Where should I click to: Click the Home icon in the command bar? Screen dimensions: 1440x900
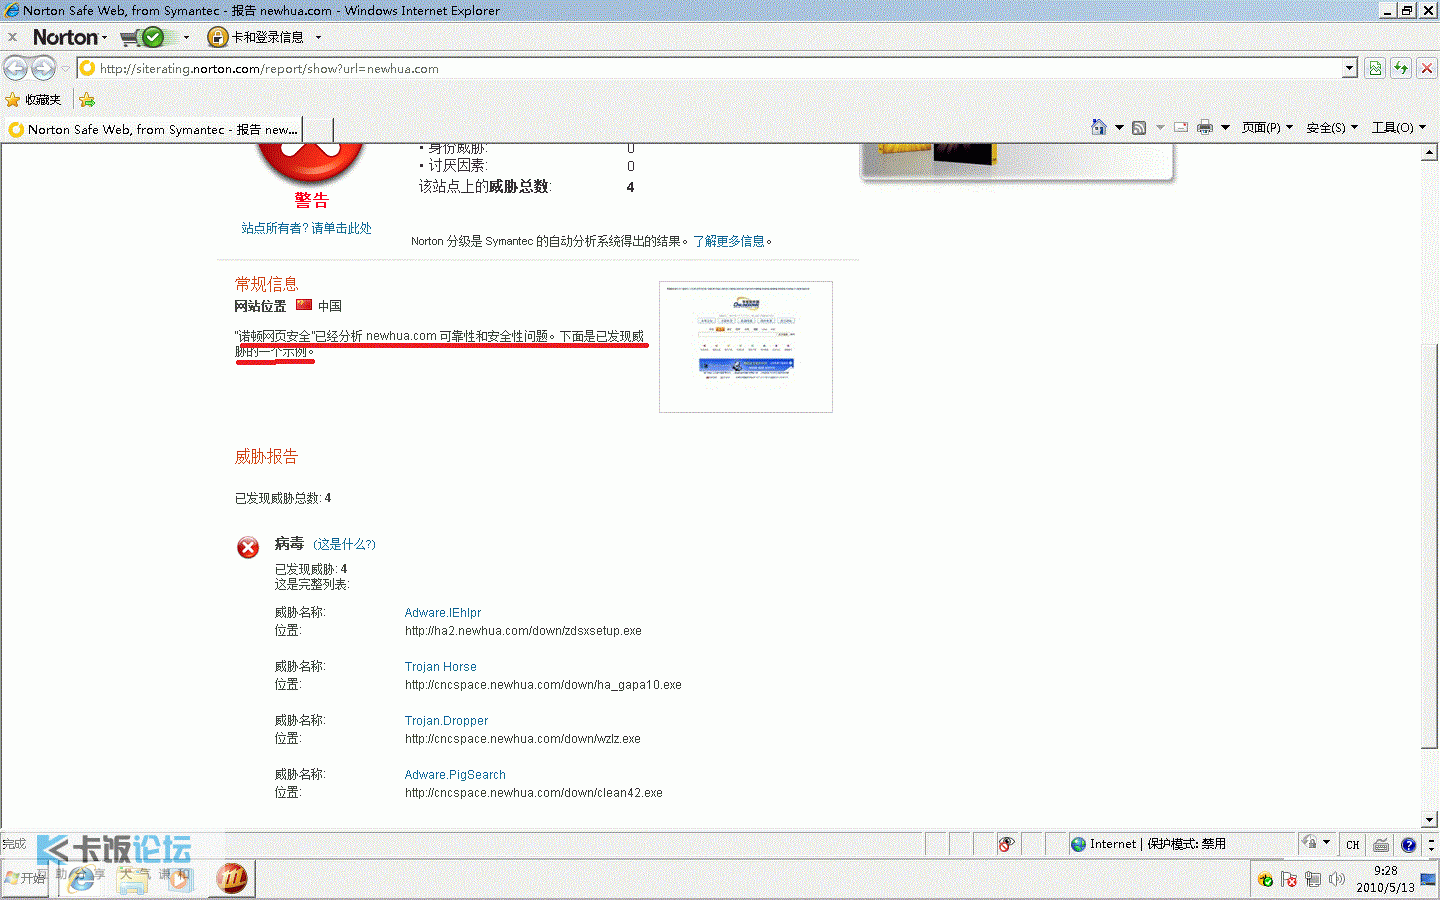click(x=1099, y=127)
